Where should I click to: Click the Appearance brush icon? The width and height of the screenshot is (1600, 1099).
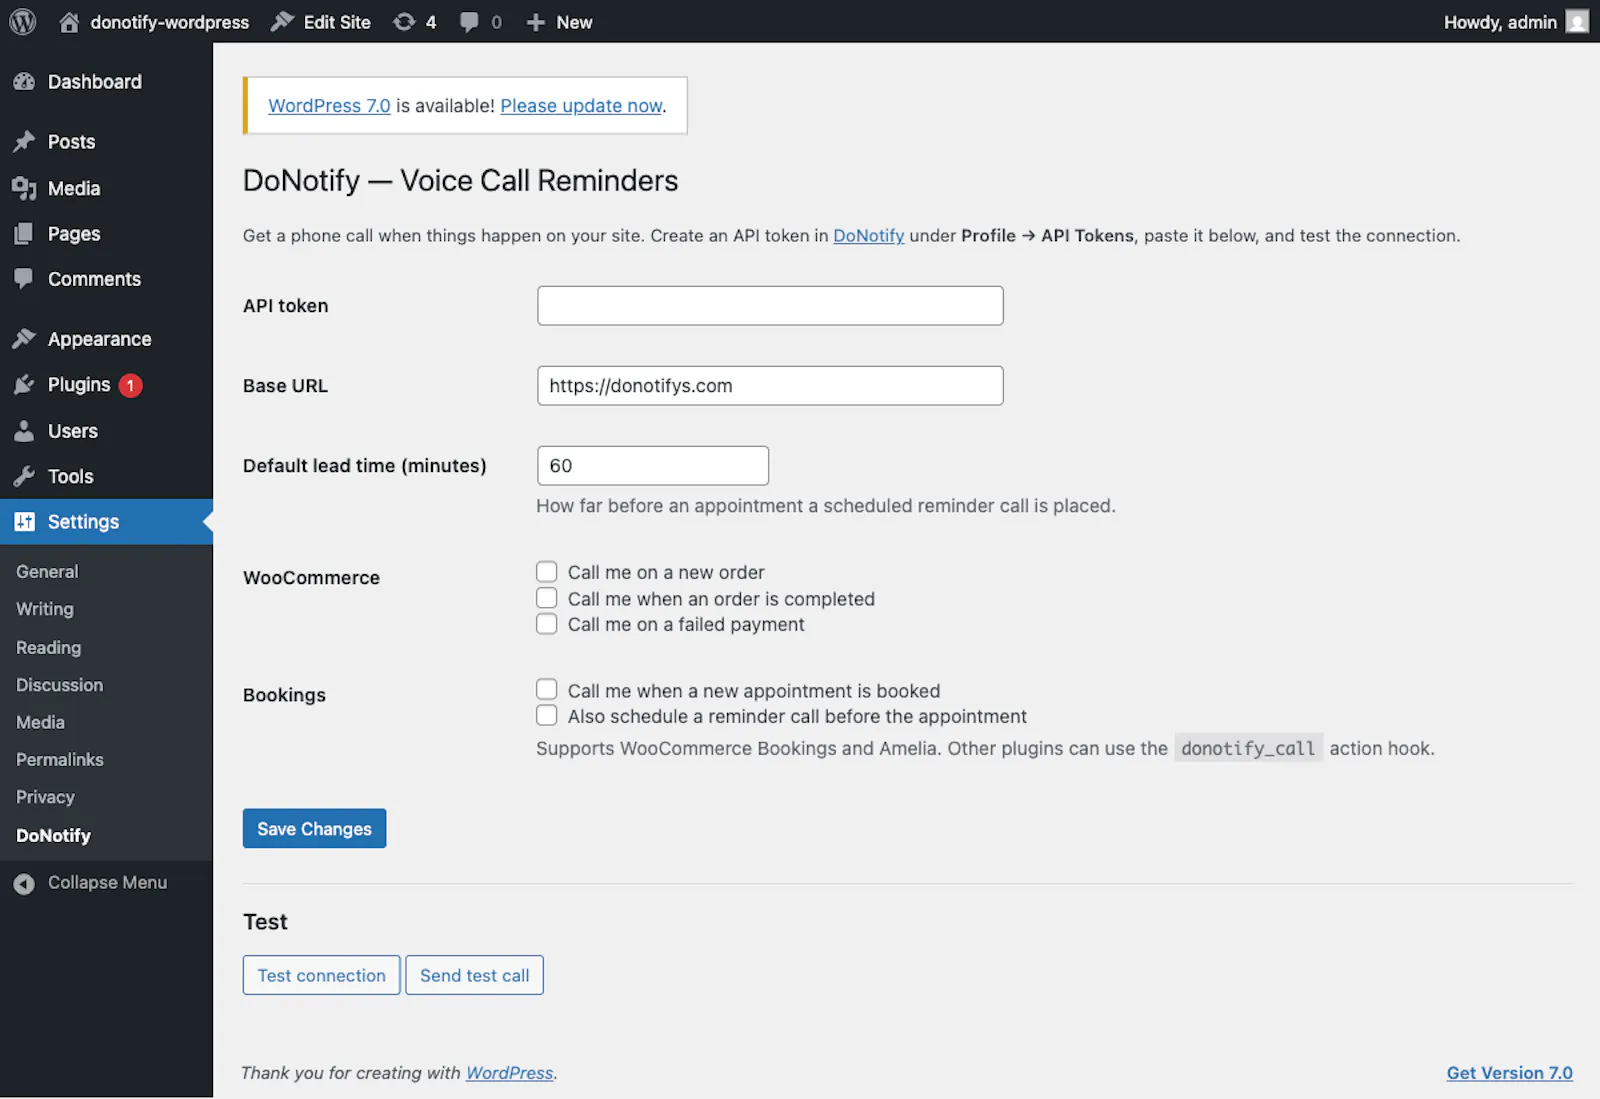[x=24, y=339]
